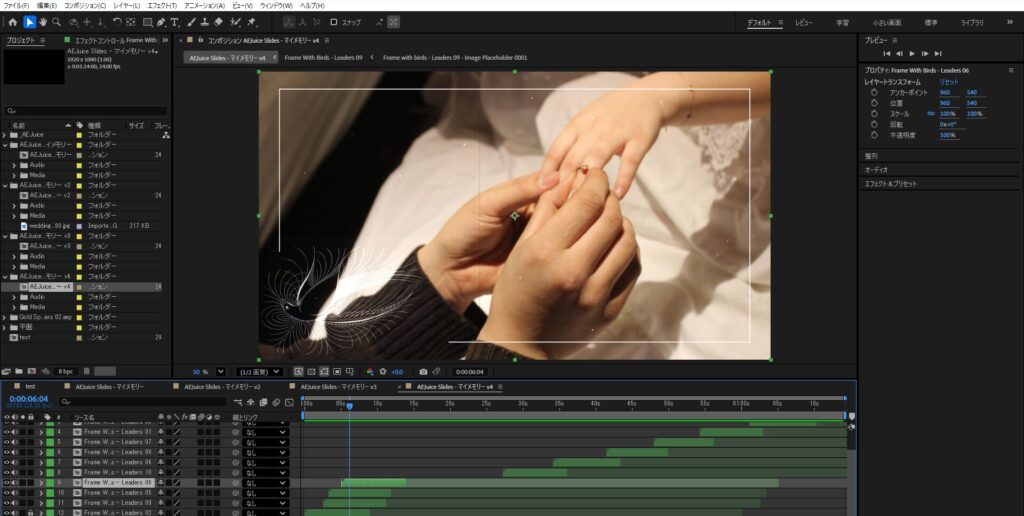1024x516 pixels.
Task: Click リセット link in layer transform
Action: [948, 81]
